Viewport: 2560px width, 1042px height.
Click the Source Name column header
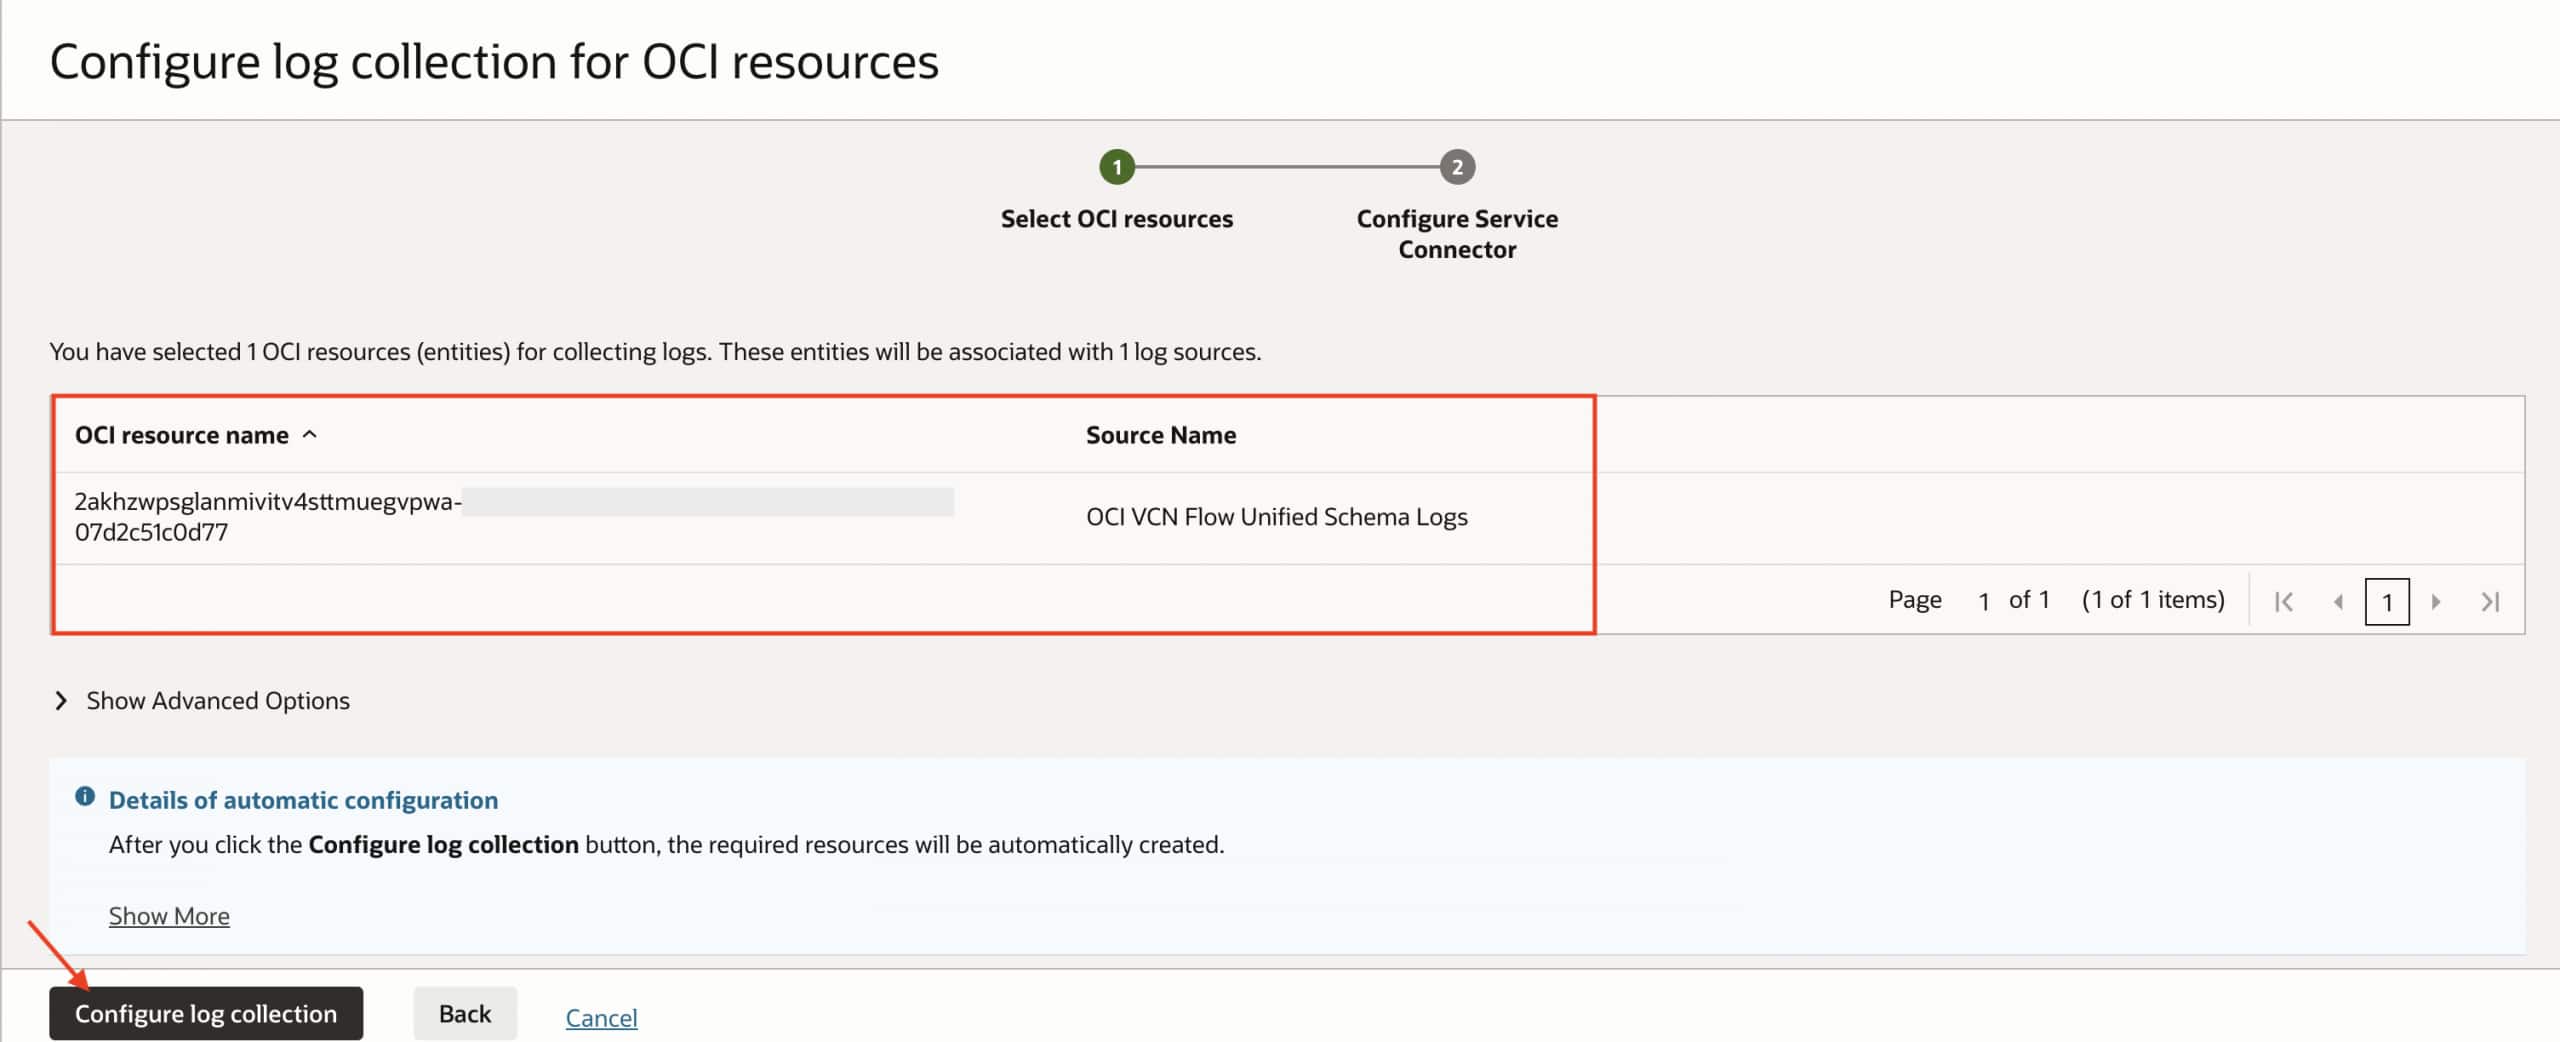tap(1161, 435)
